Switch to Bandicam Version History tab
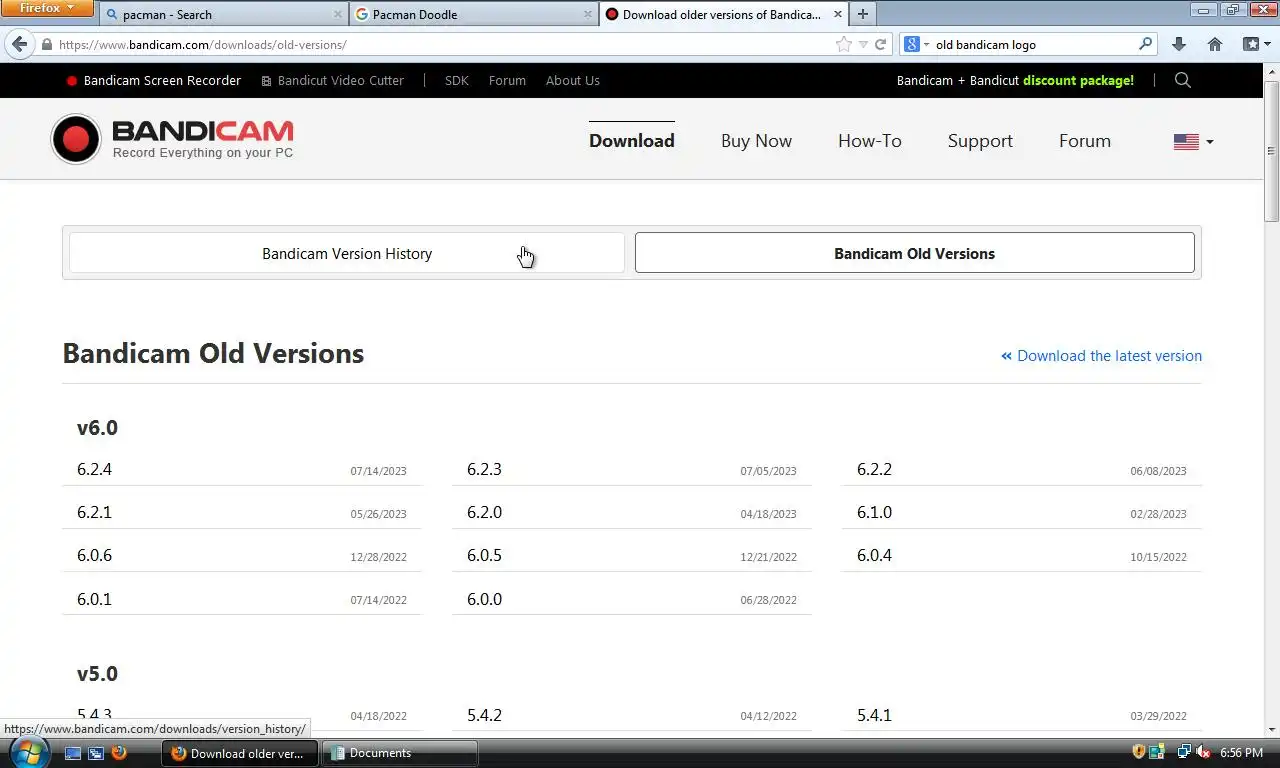1280x768 pixels. pos(346,253)
